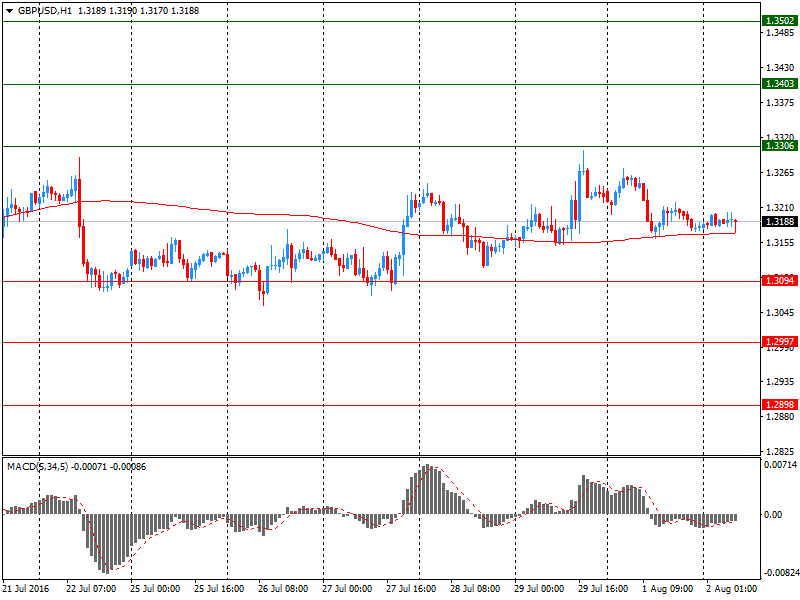Click the 1.3306 green resistance price label
This screenshot has height=600, width=800.
[x=780, y=146]
